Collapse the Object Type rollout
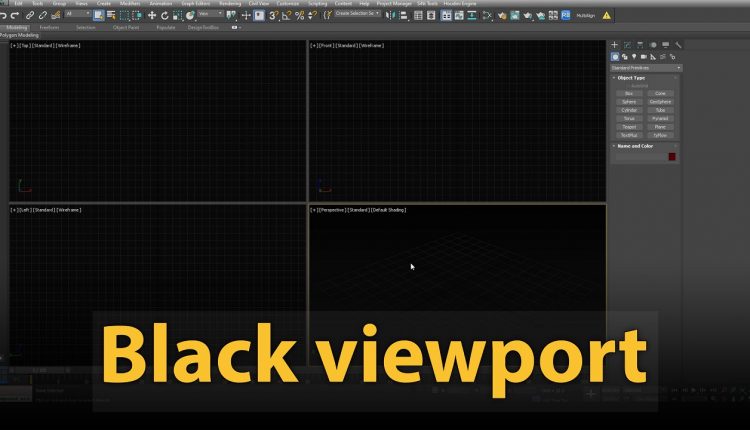 (628, 77)
